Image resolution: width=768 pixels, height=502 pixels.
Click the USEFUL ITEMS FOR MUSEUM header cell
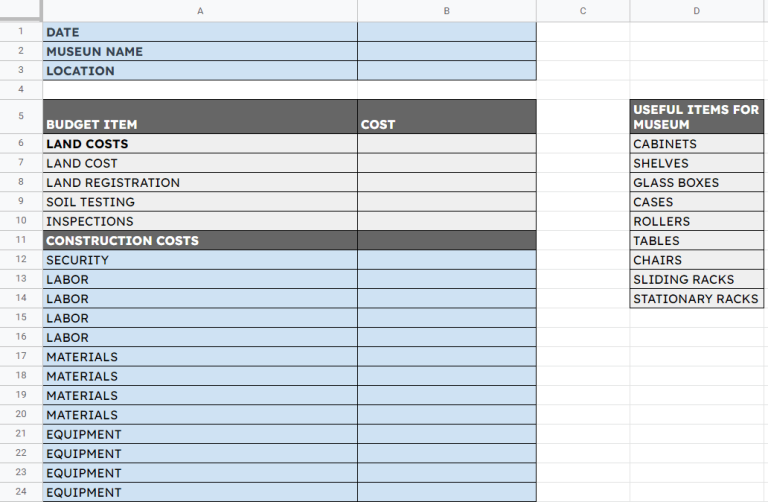(696, 117)
